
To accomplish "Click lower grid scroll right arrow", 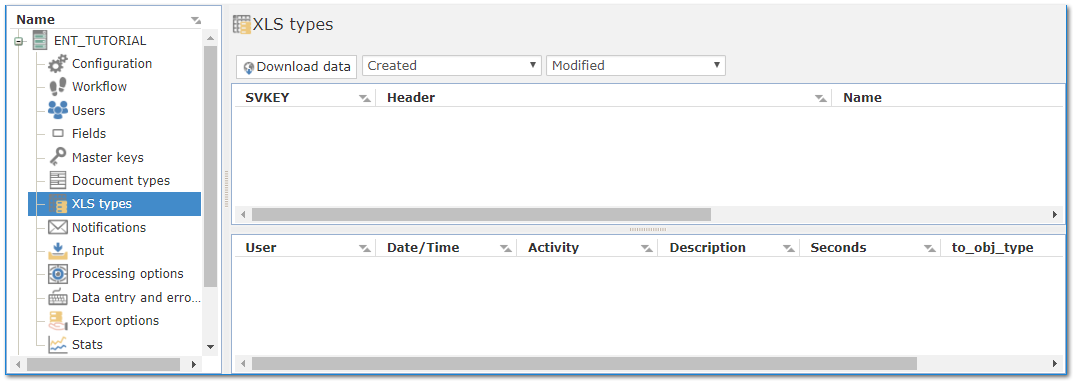I will point(1055,363).
